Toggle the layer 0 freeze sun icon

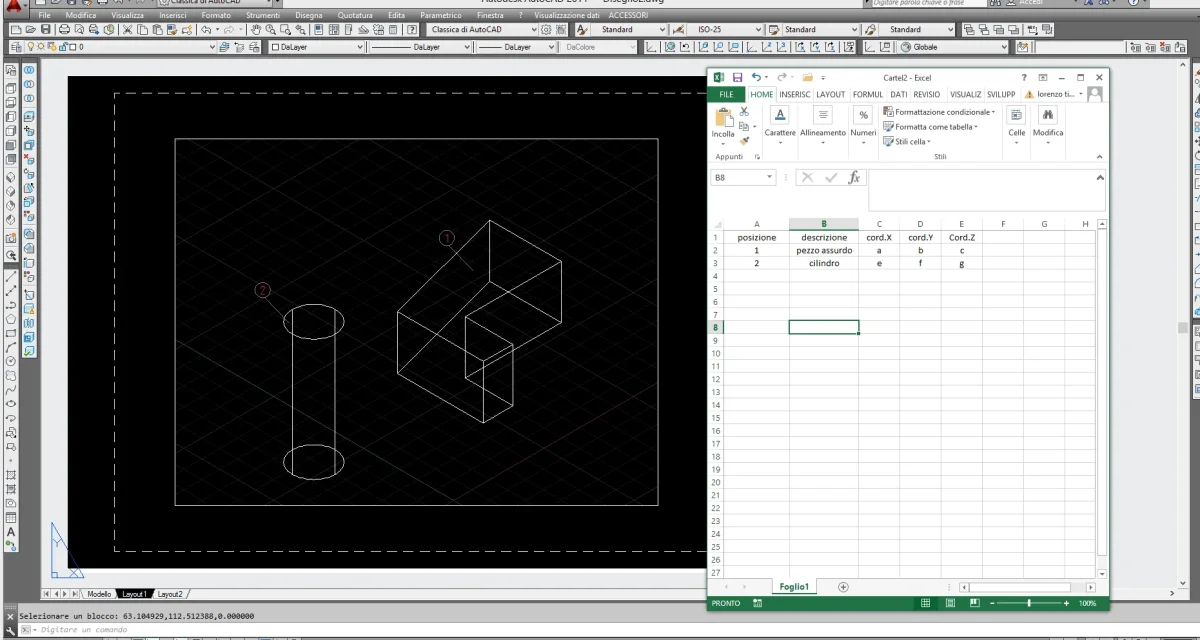41,47
